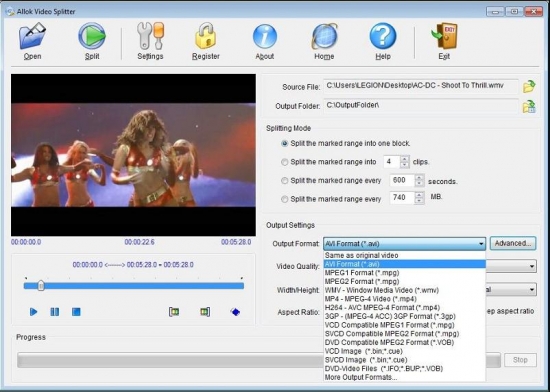550x392 pixels.
Task: Click the clips count stepper arrows
Action: click(x=405, y=162)
